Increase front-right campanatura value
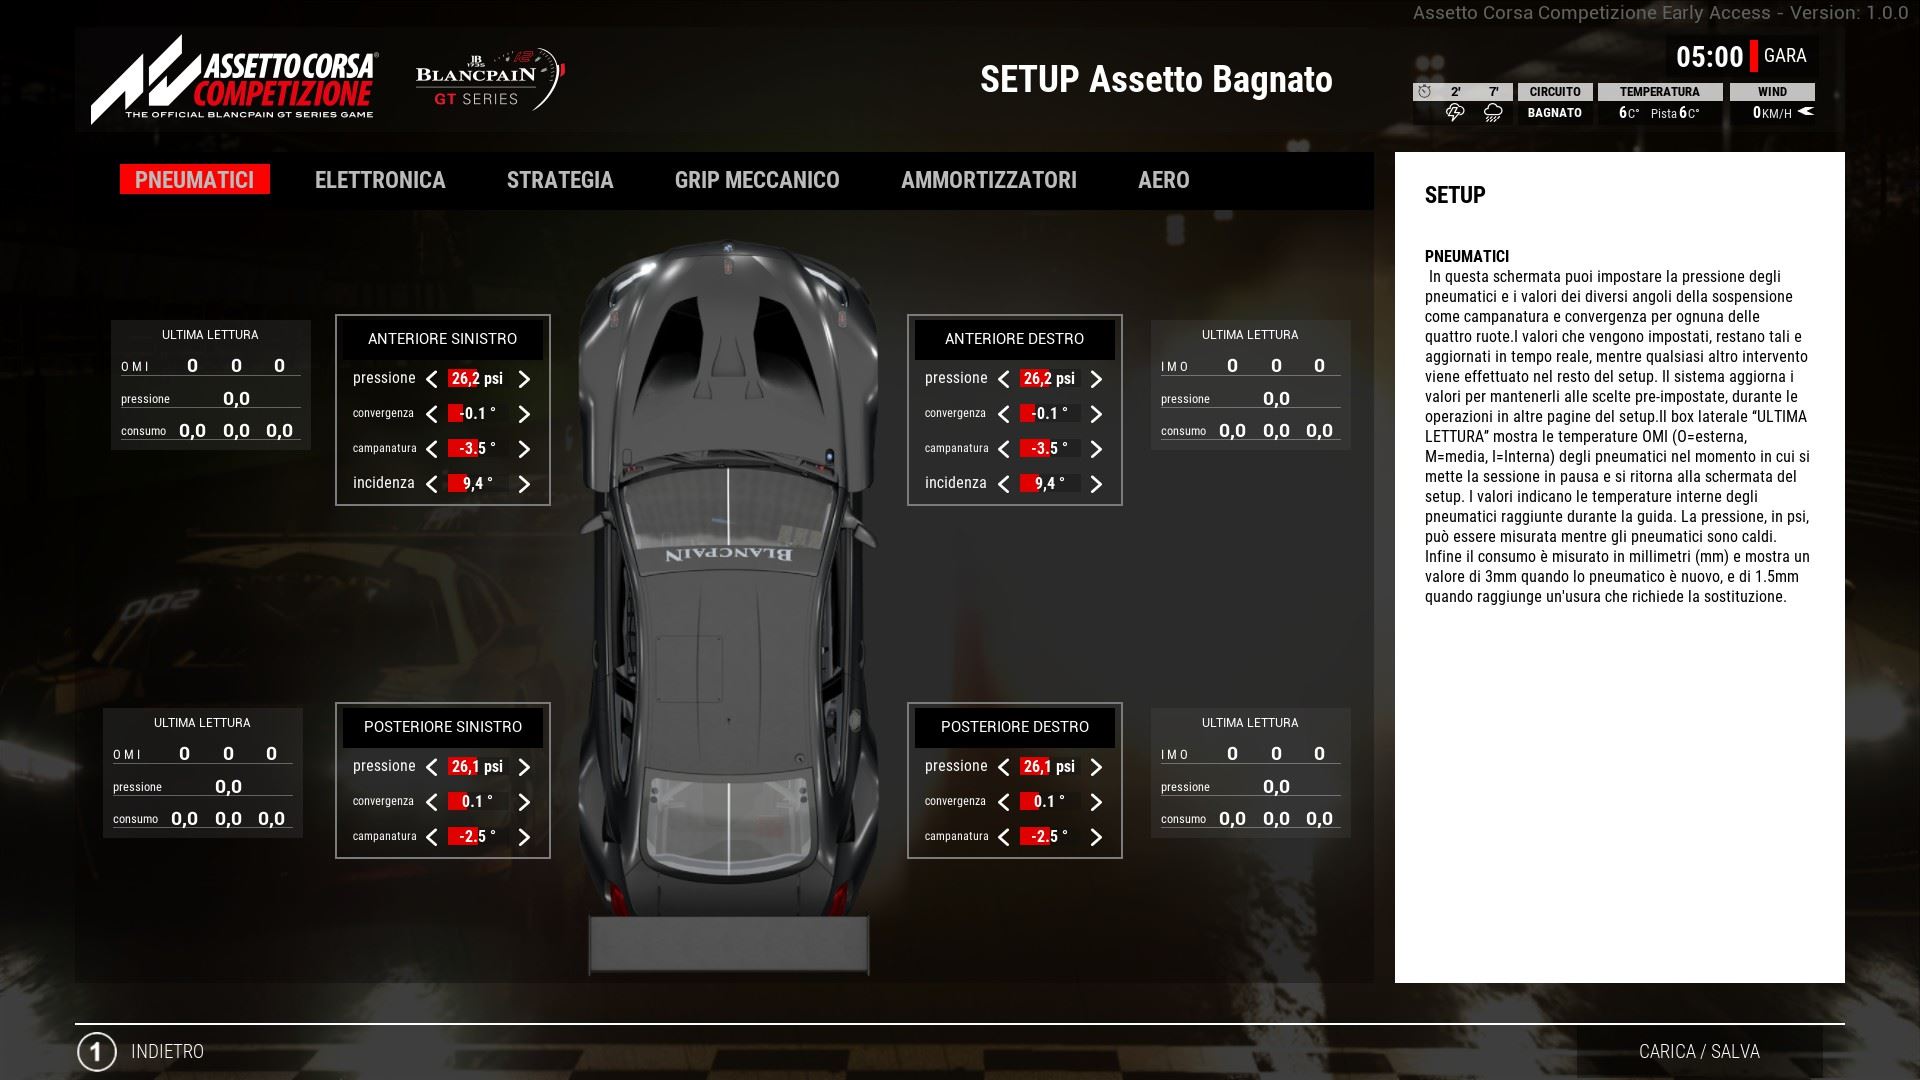This screenshot has width=1920, height=1080. pyautogui.click(x=1096, y=449)
